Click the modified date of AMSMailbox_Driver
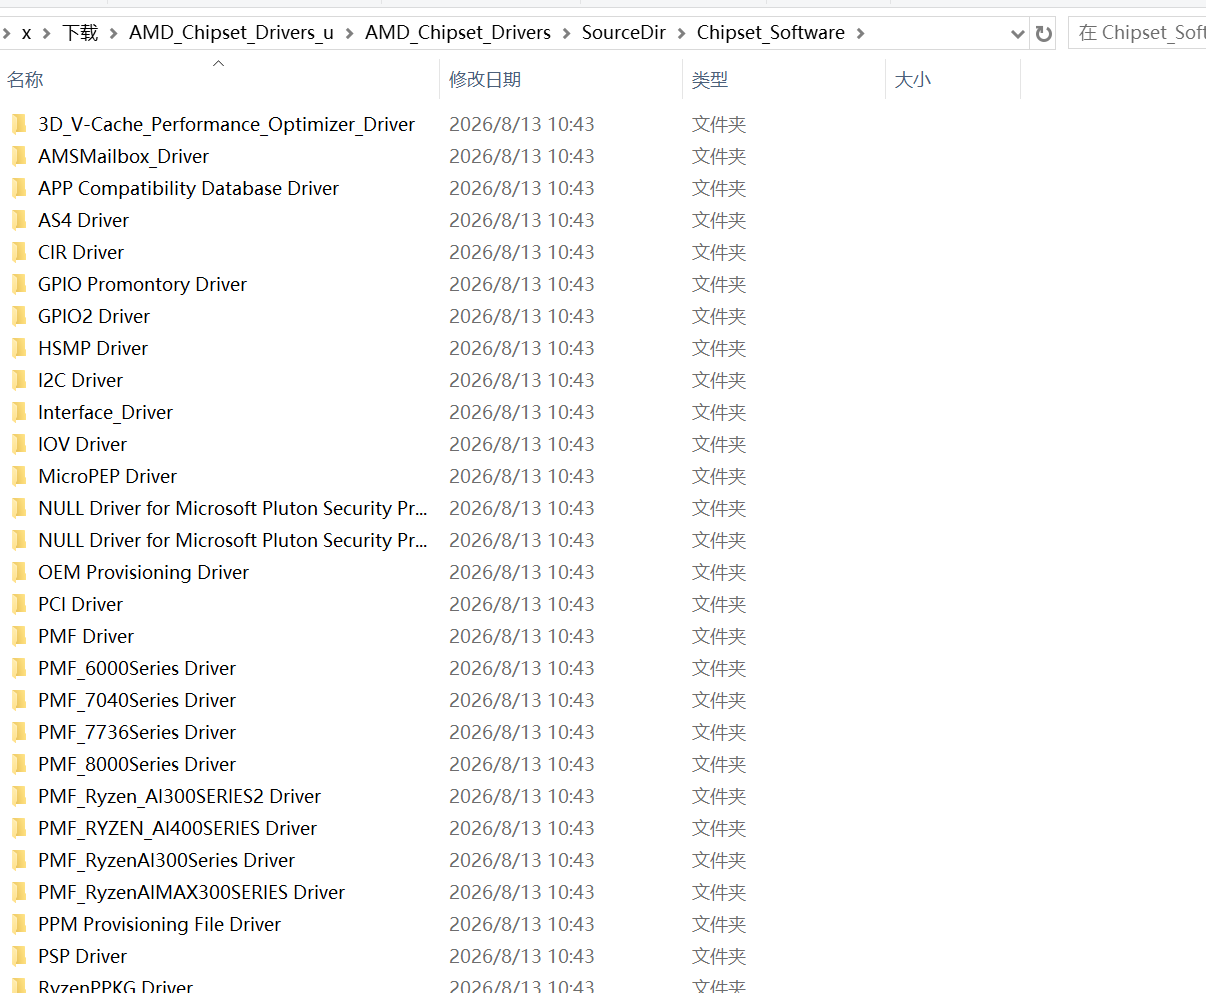 [x=521, y=156]
